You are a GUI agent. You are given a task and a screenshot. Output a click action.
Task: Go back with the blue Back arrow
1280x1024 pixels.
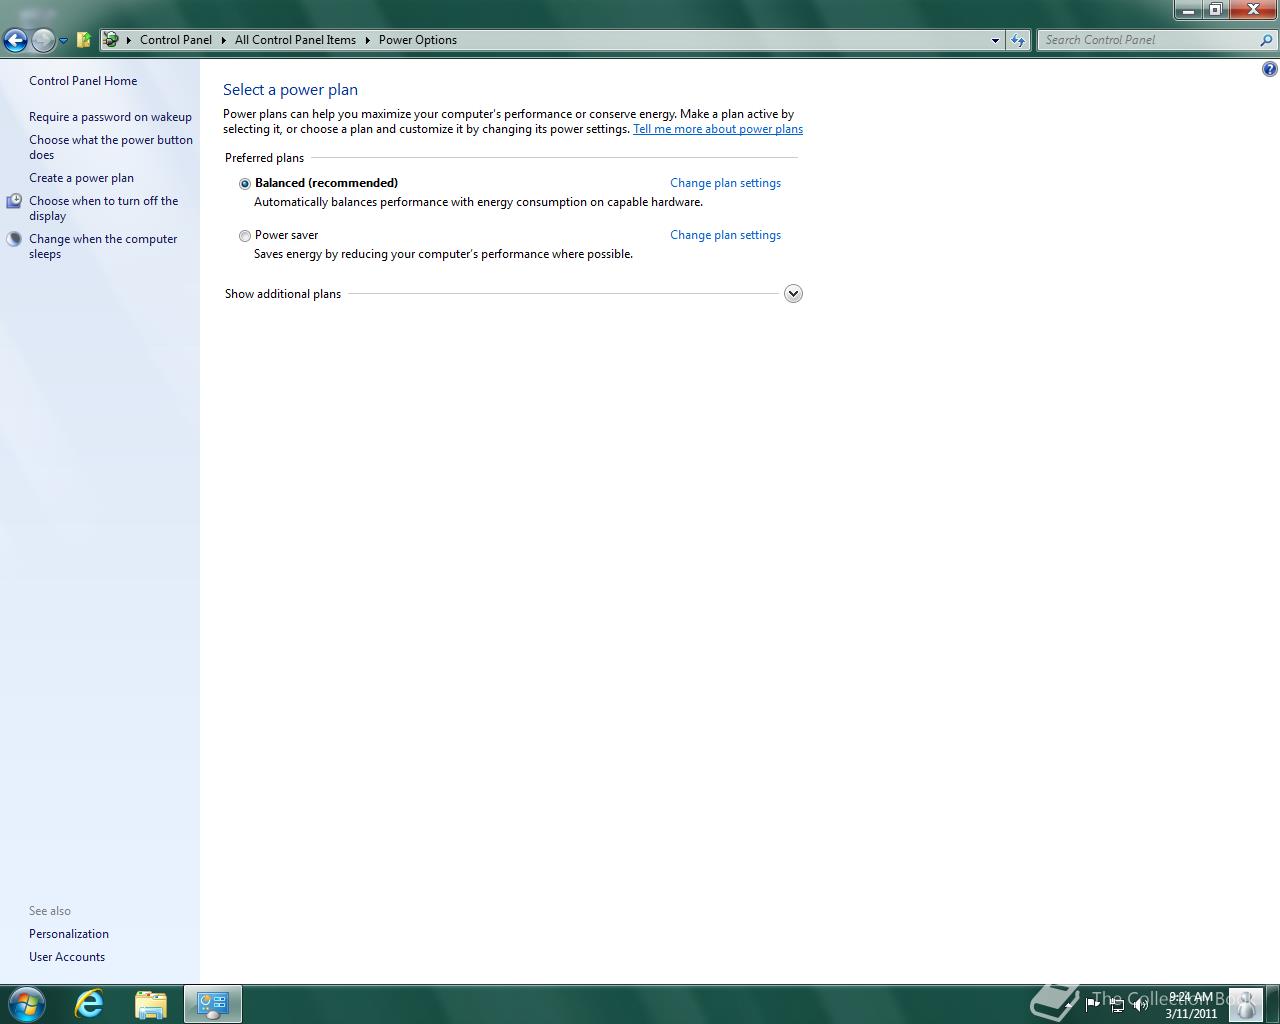coord(15,40)
